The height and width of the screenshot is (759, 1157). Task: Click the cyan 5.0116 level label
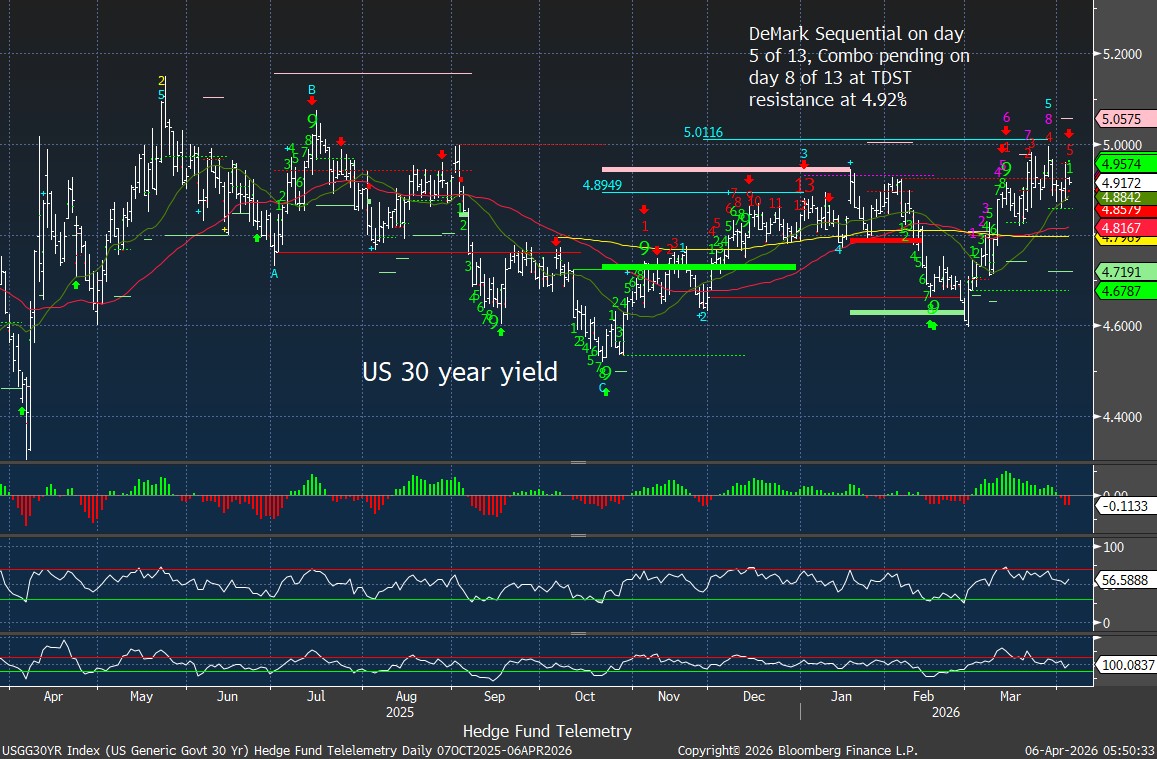[703, 132]
